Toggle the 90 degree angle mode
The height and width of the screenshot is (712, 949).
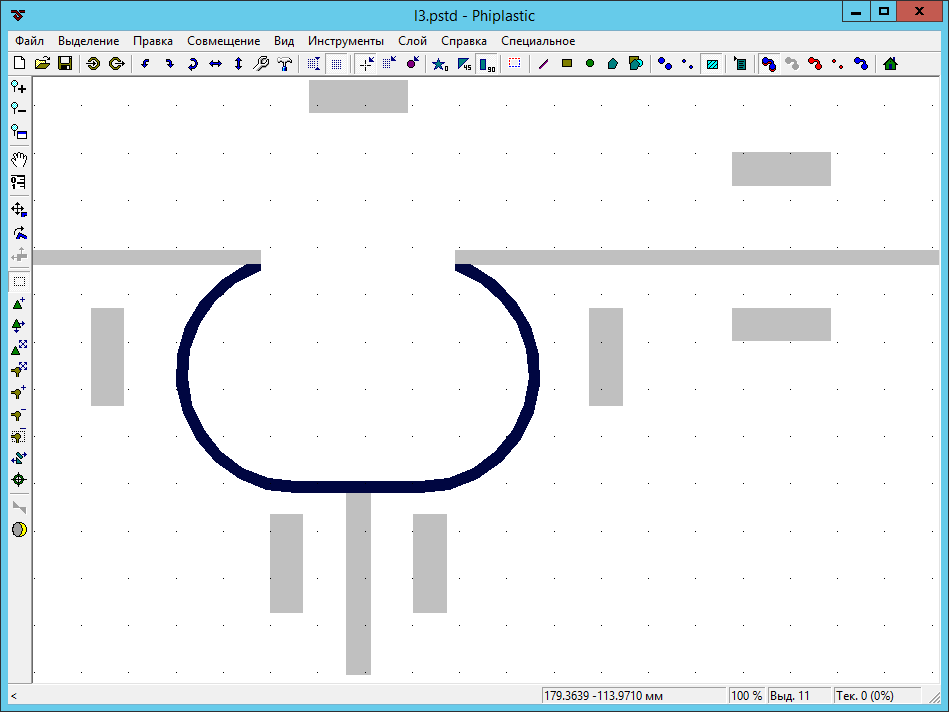click(487, 64)
